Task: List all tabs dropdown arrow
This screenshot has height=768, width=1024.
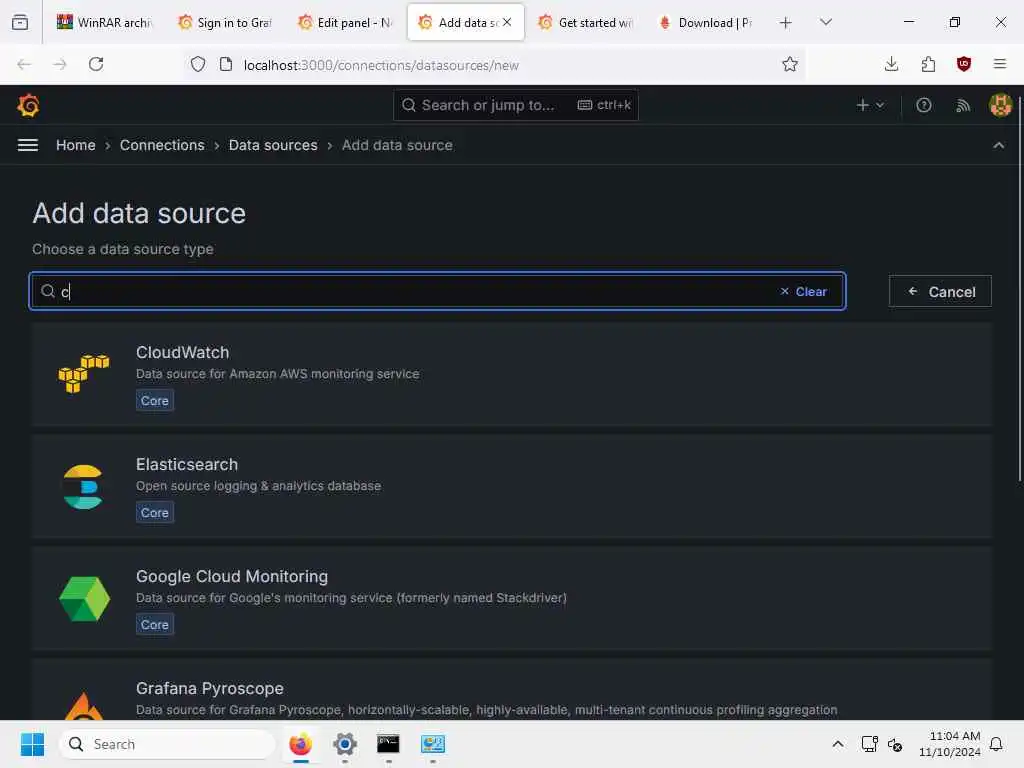Action: click(x=825, y=22)
